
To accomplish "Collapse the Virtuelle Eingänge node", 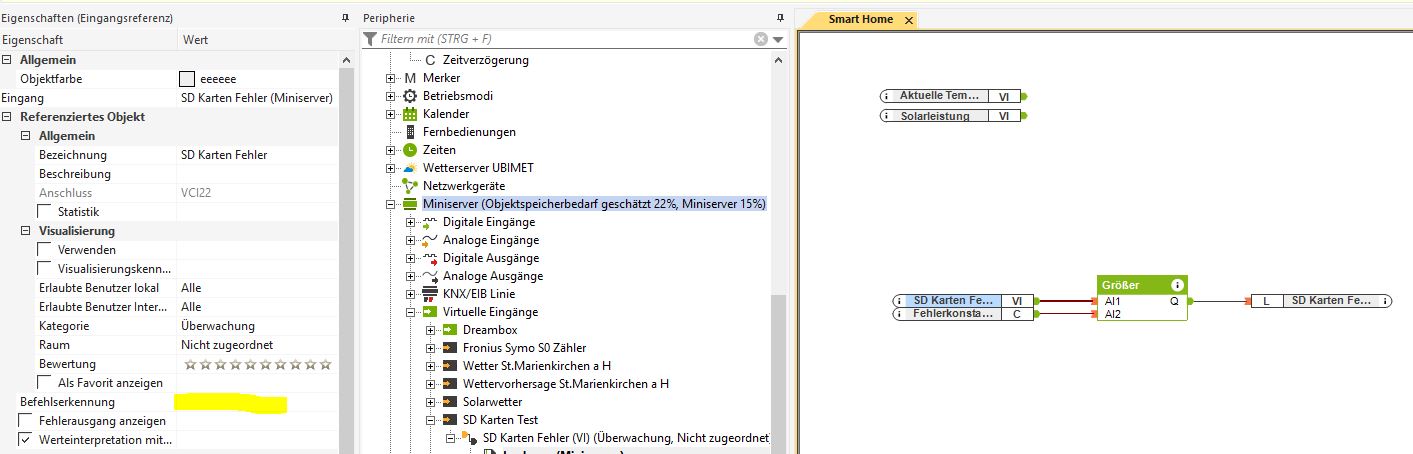I will [x=411, y=312].
